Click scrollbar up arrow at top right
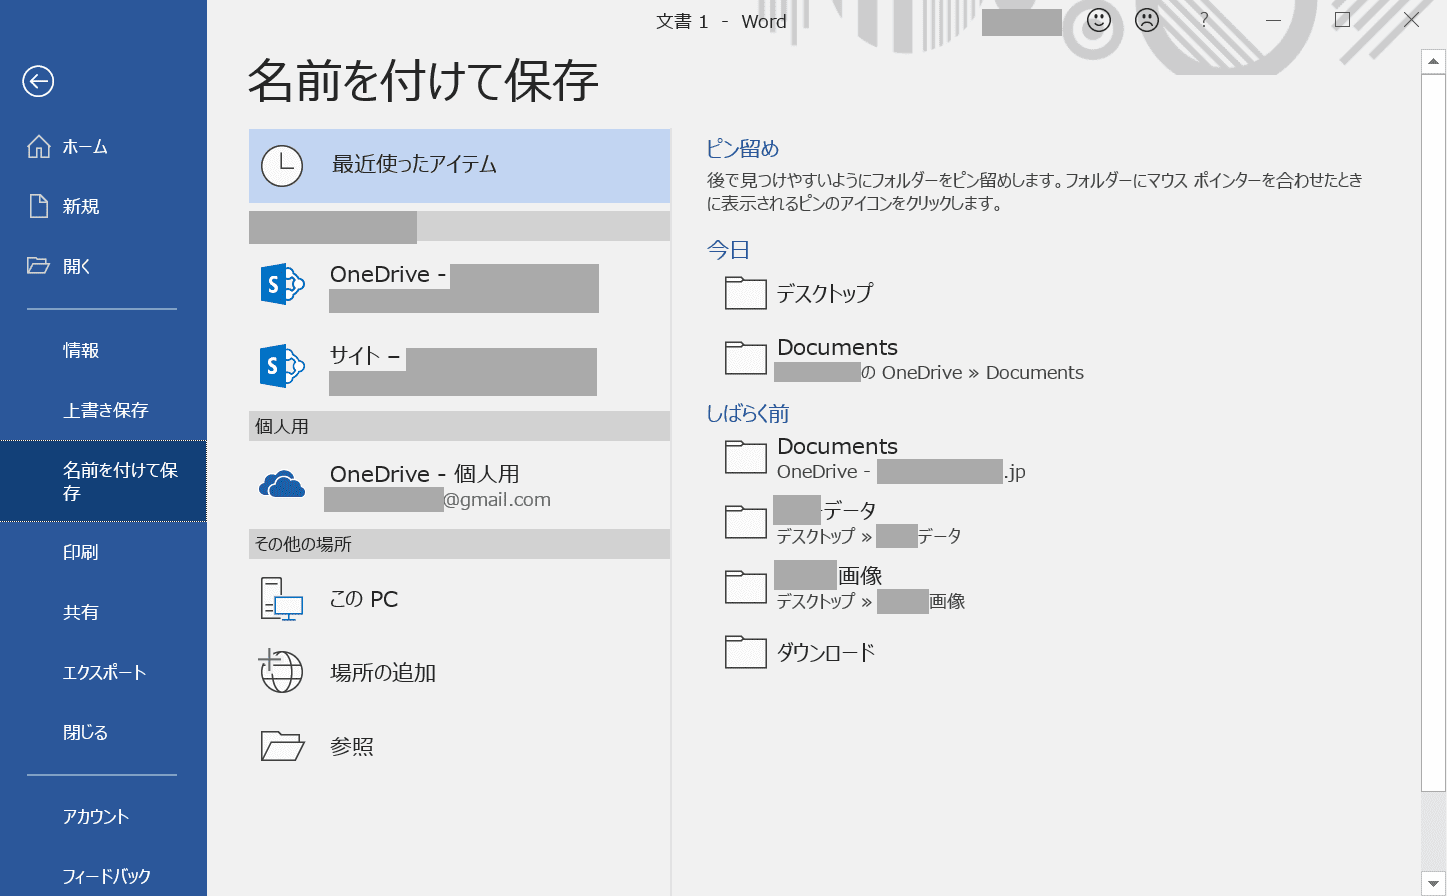Image resolution: width=1447 pixels, height=896 pixels. [x=1433, y=61]
